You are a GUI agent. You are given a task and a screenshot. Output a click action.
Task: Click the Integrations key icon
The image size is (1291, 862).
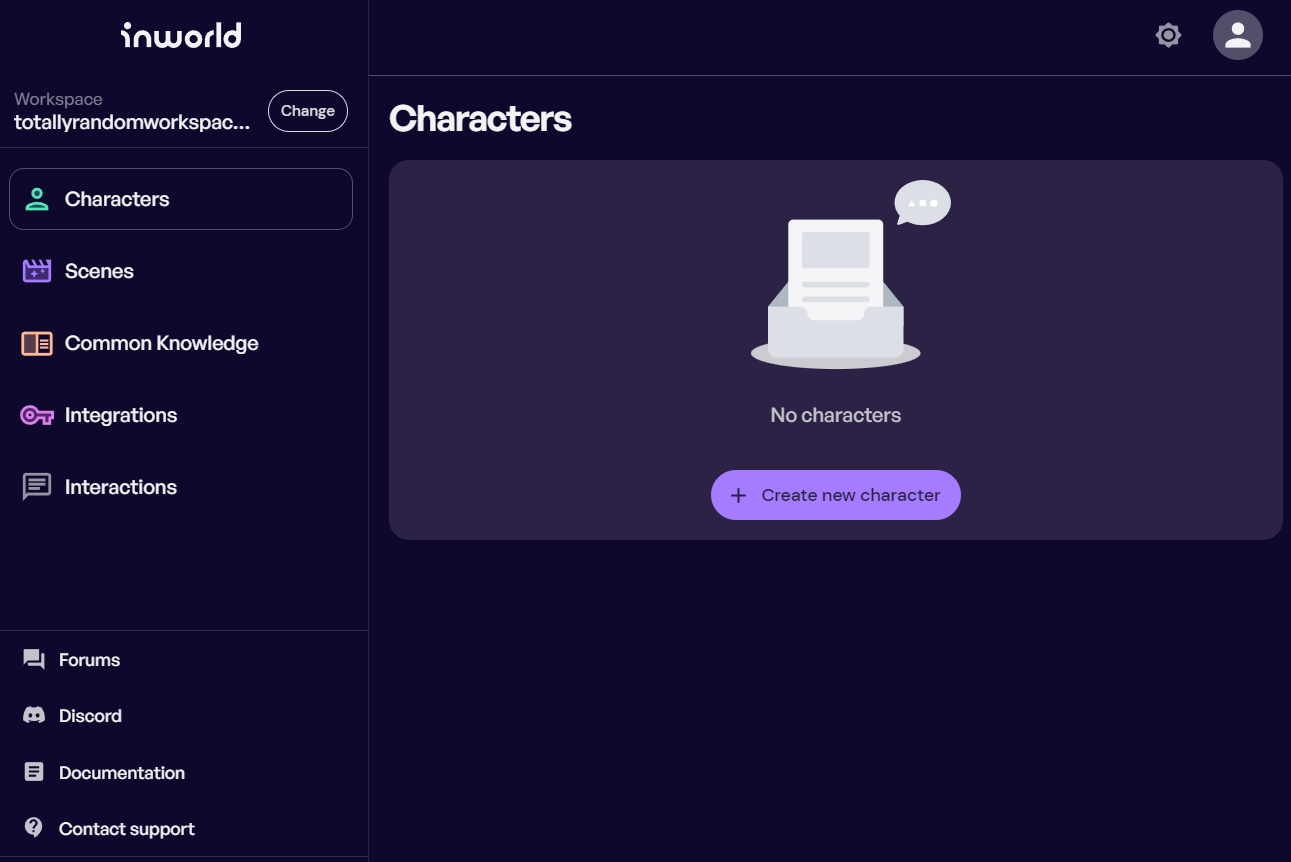click(37, 415)
